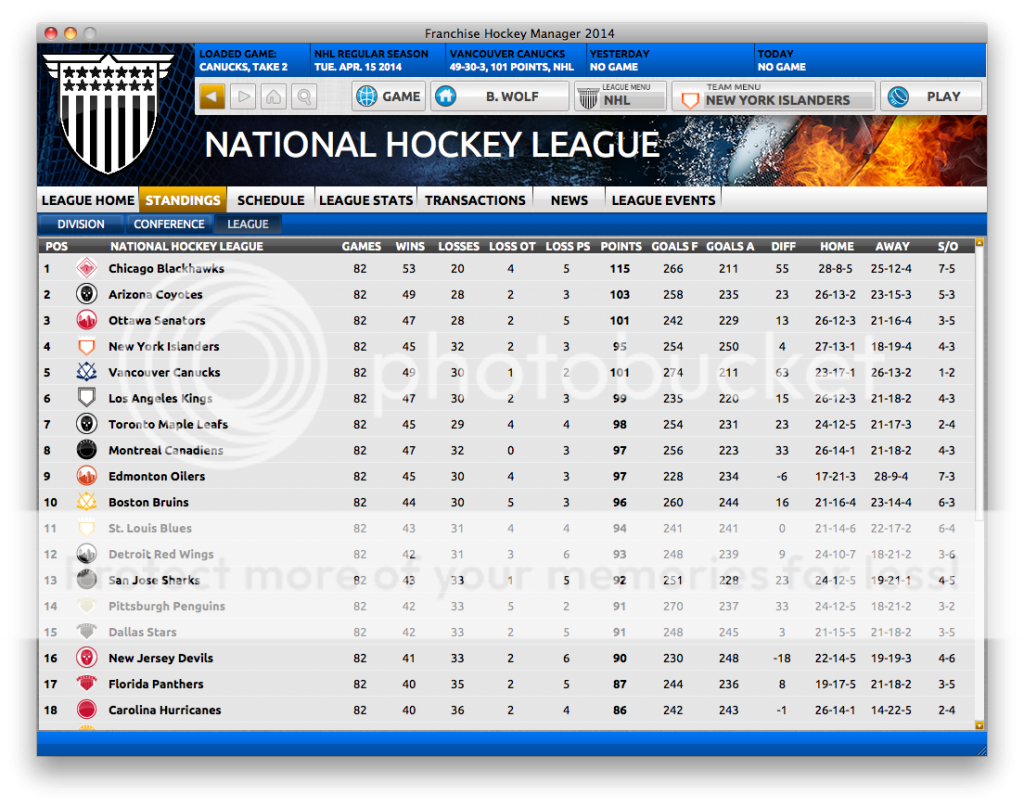
Task: Expand the New York Islanders team menu
Action: (773, 97)
